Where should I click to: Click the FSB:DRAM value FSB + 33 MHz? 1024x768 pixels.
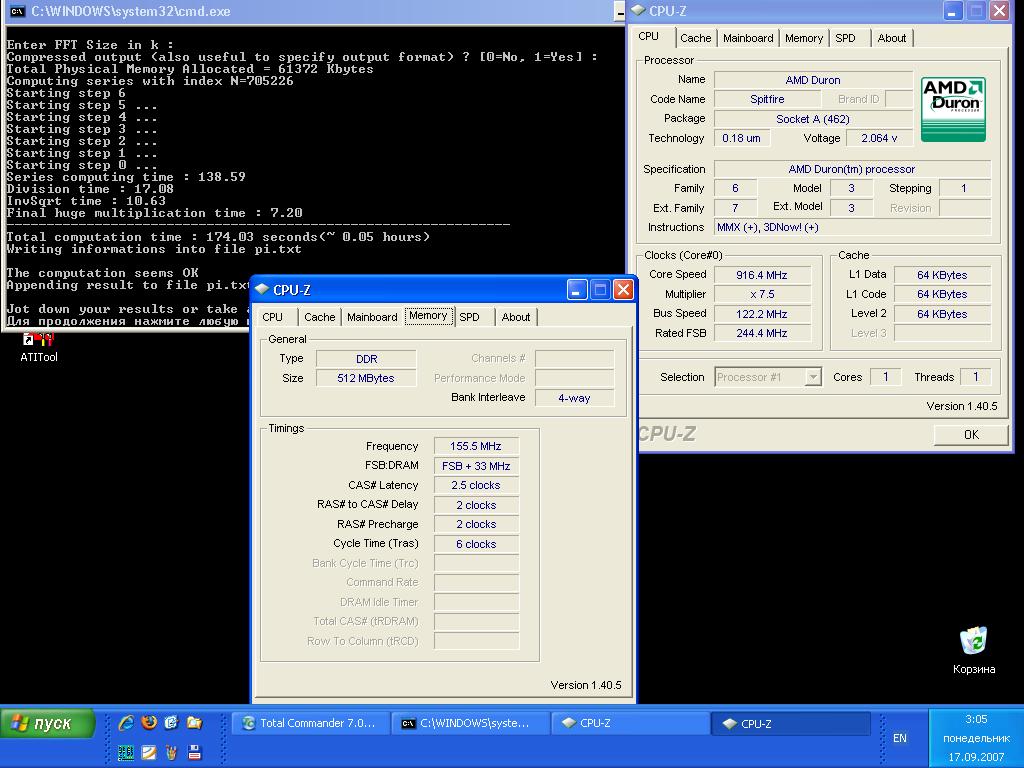[476, 466]
